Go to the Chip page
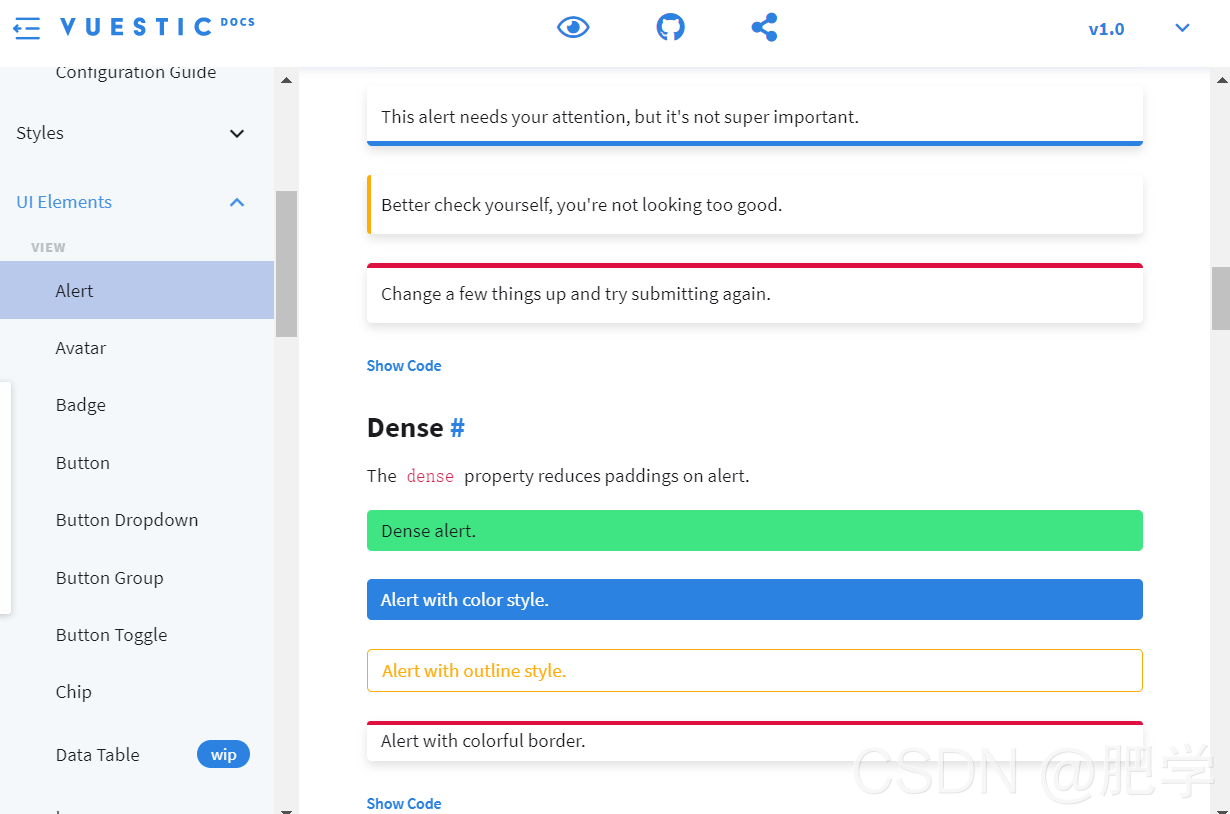The width and height of the screenshot is (1230, 814). tap(74, 692)
